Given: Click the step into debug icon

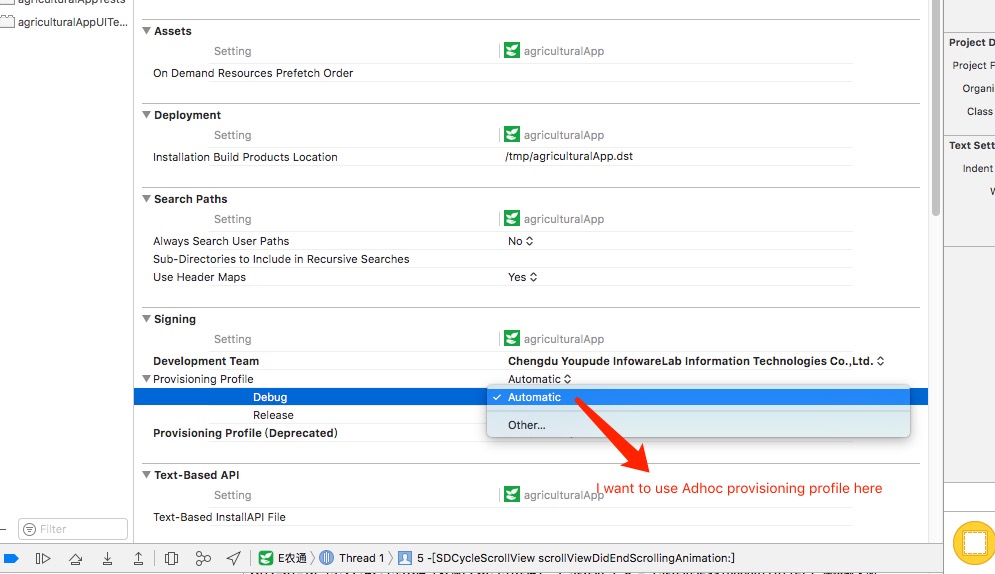Looking at the screenshot, I should coord(107,558).
